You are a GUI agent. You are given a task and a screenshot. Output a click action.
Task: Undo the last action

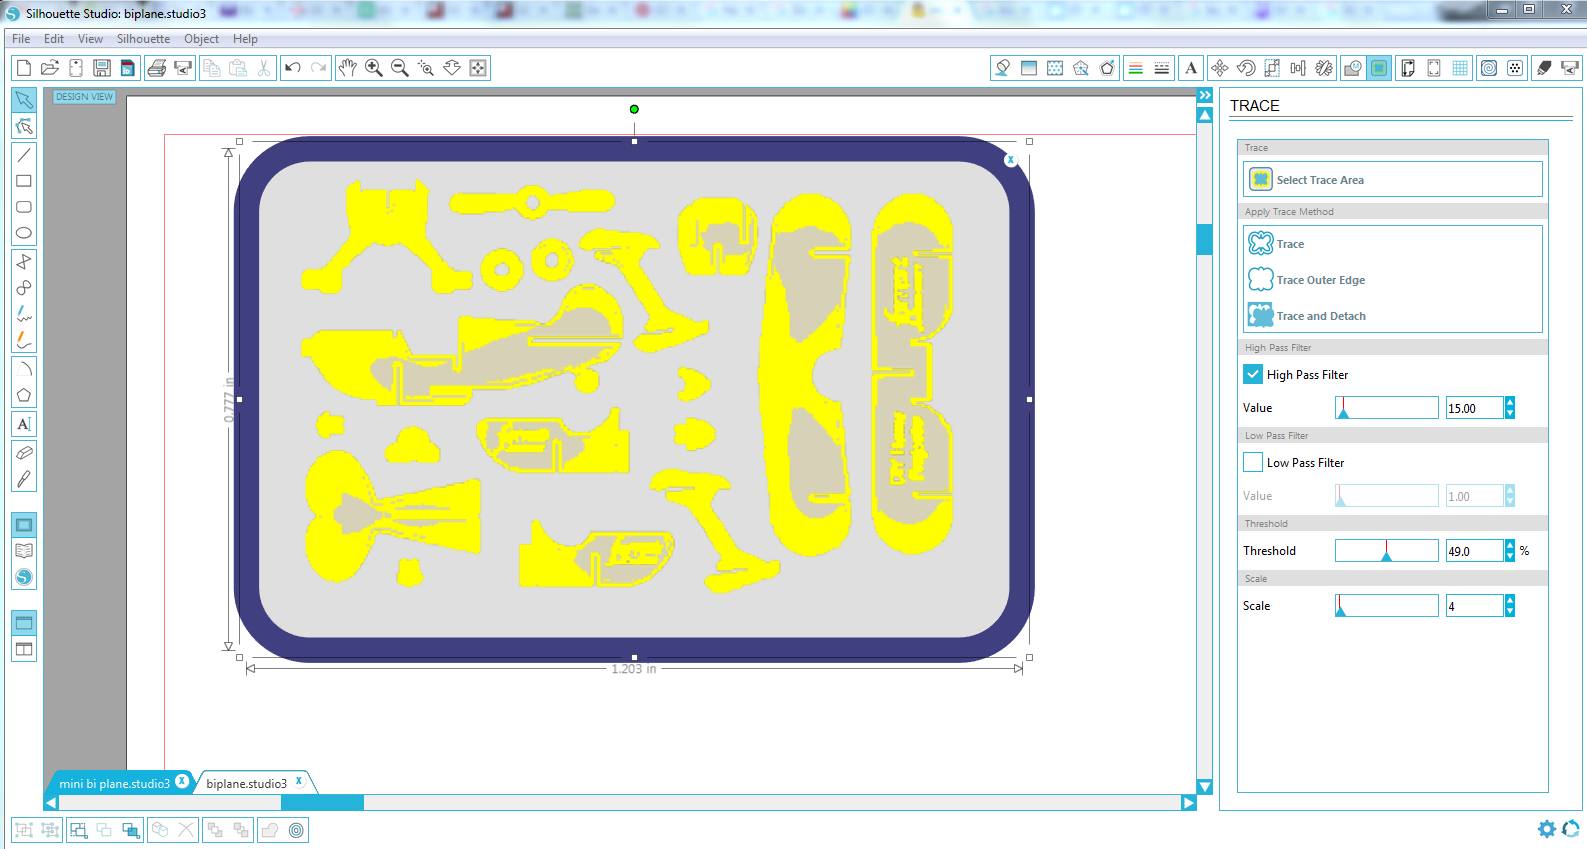pos(293,68)
